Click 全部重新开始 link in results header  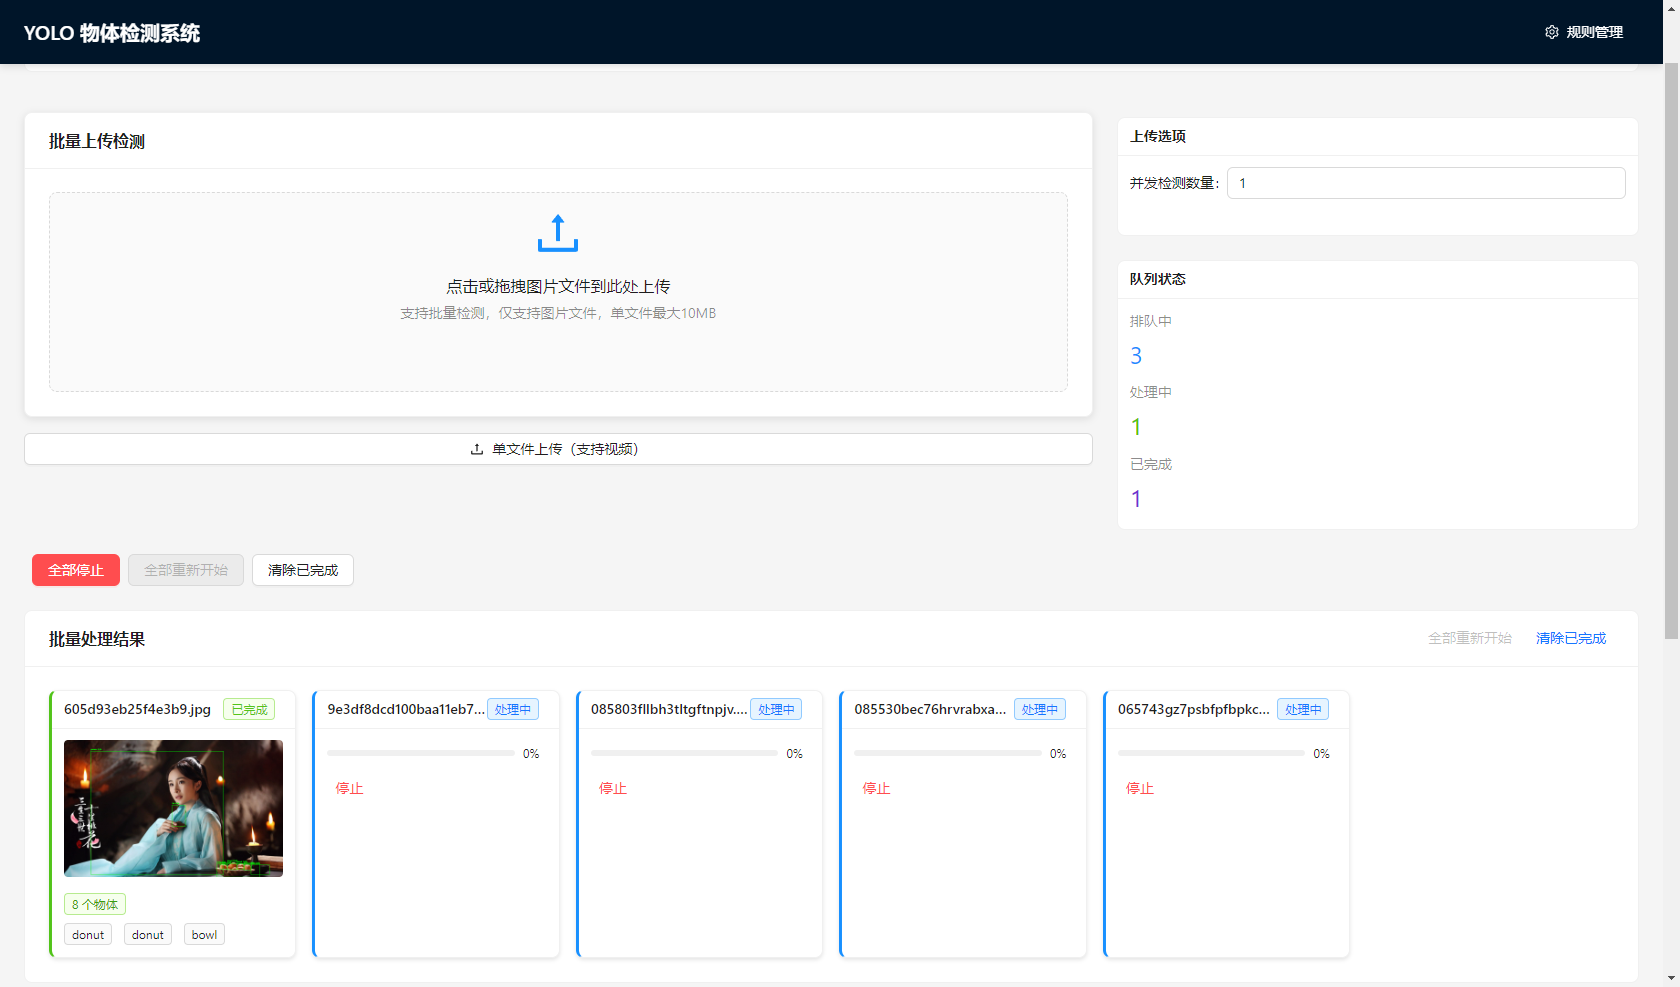(x=1470, y=638)
